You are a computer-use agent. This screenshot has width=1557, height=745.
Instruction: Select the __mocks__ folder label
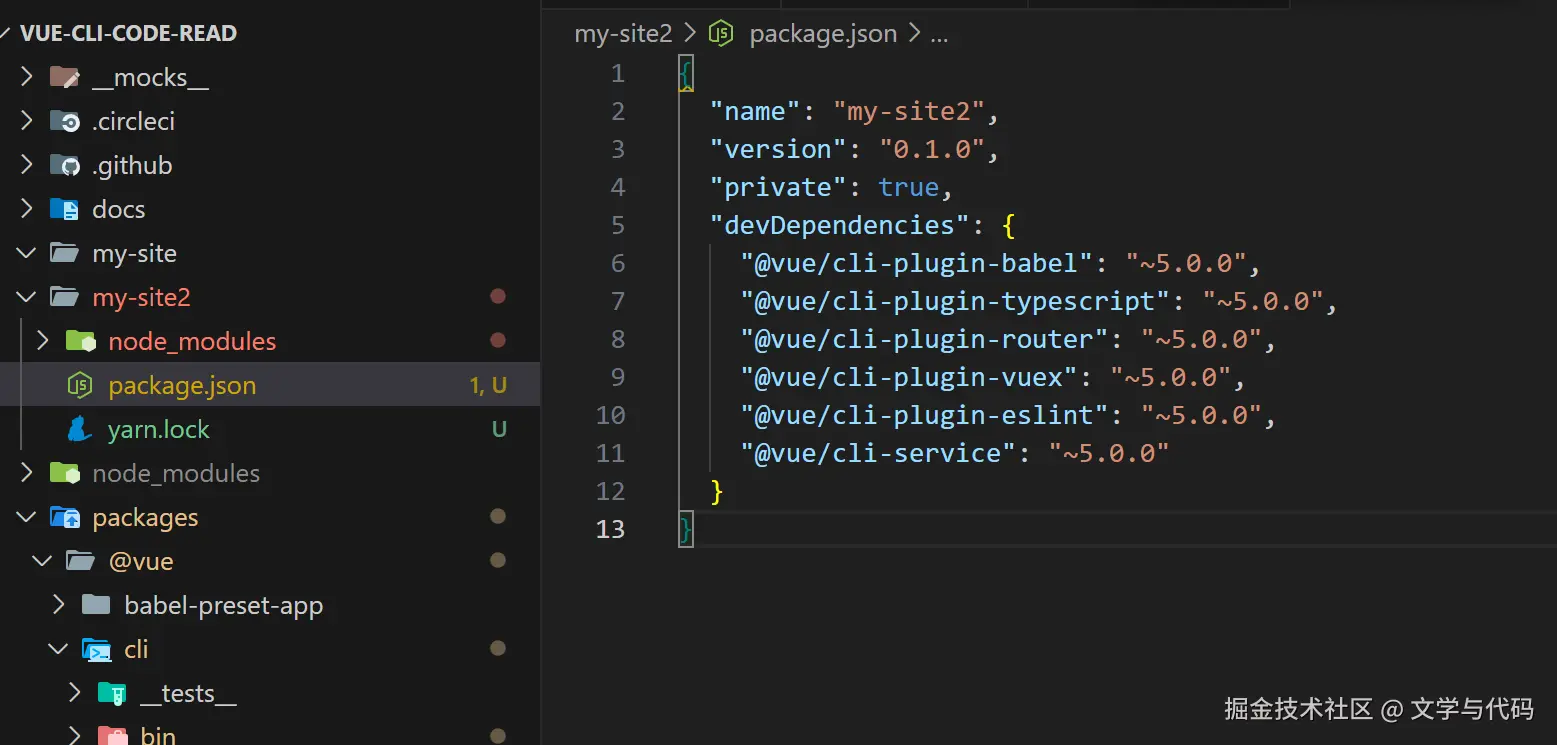click(x=150, y=77)
